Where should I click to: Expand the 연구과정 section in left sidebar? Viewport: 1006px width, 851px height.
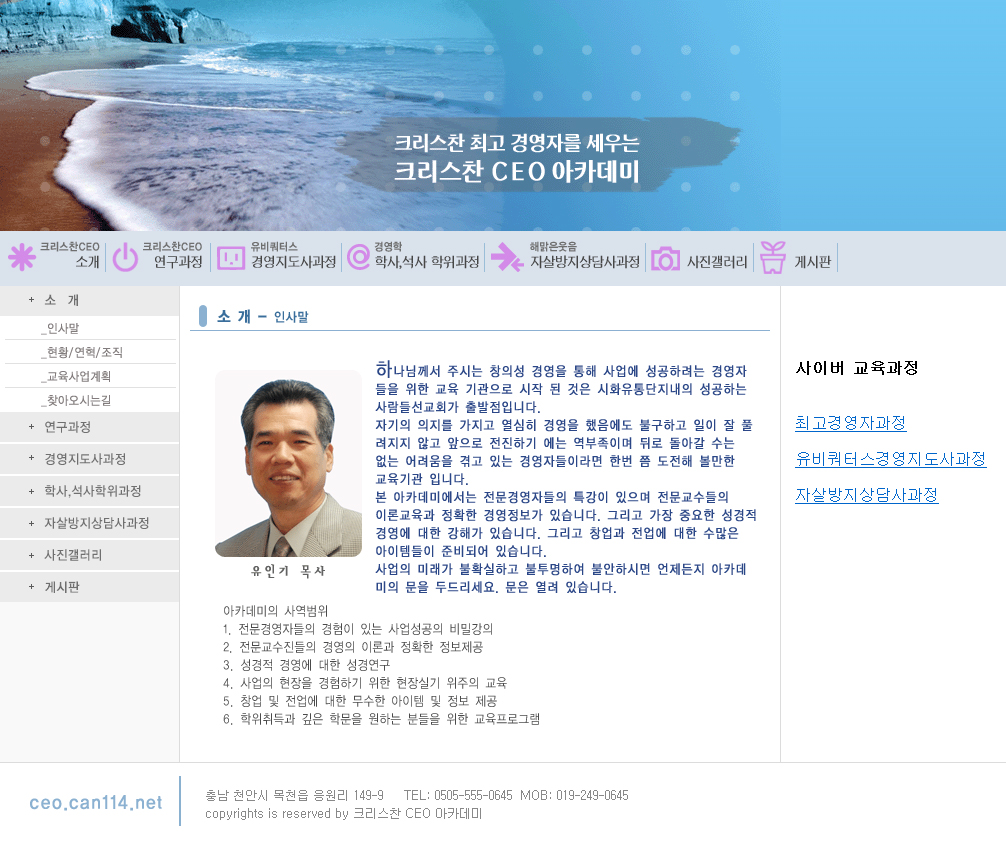click(x=67, y=427)
